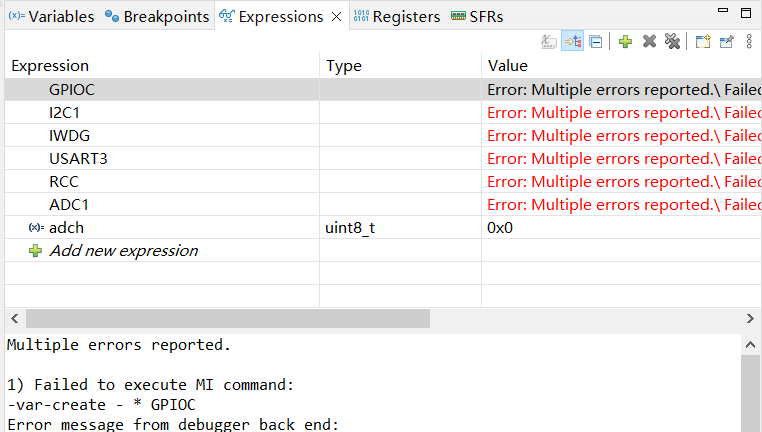The height and width of the screenshot is (432, 762).
Task: Toggle Show Type Names icon
Action: [549, 42]
